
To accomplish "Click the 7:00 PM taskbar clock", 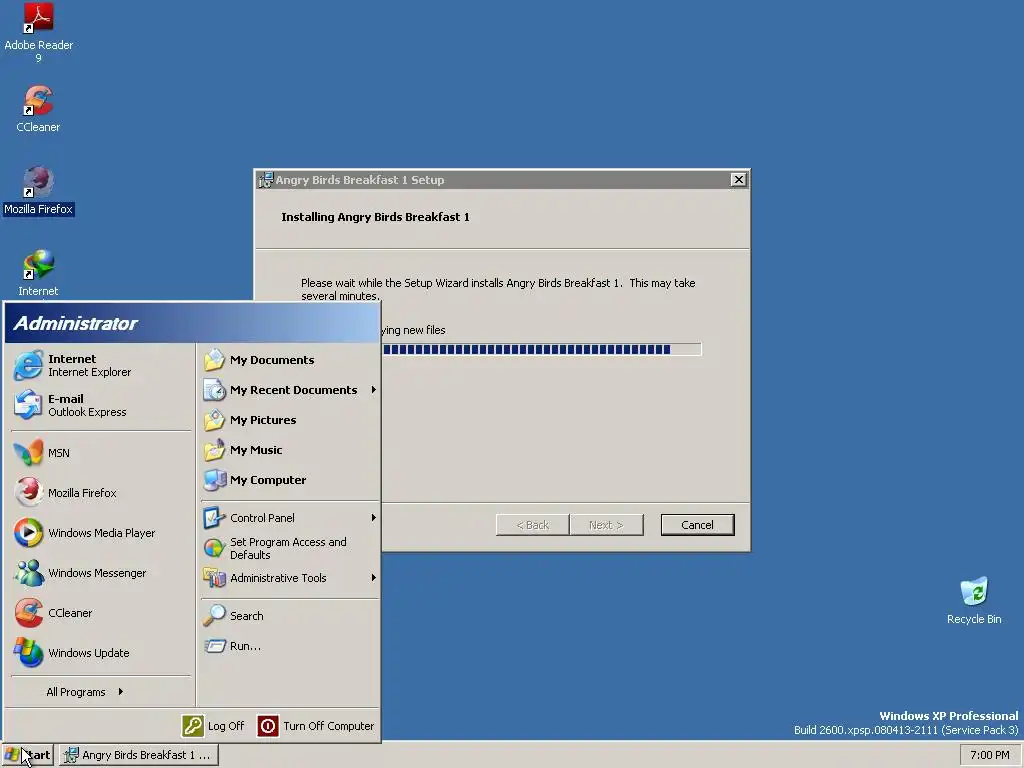I will tap(989, 755).
